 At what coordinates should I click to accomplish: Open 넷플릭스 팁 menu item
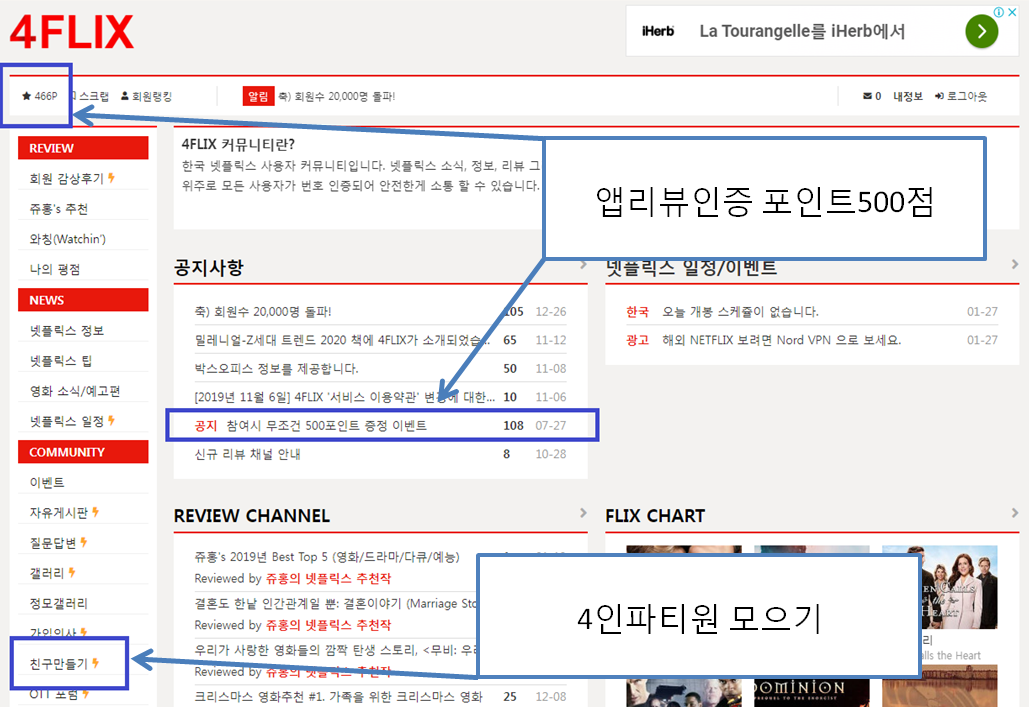pos(60,360)
